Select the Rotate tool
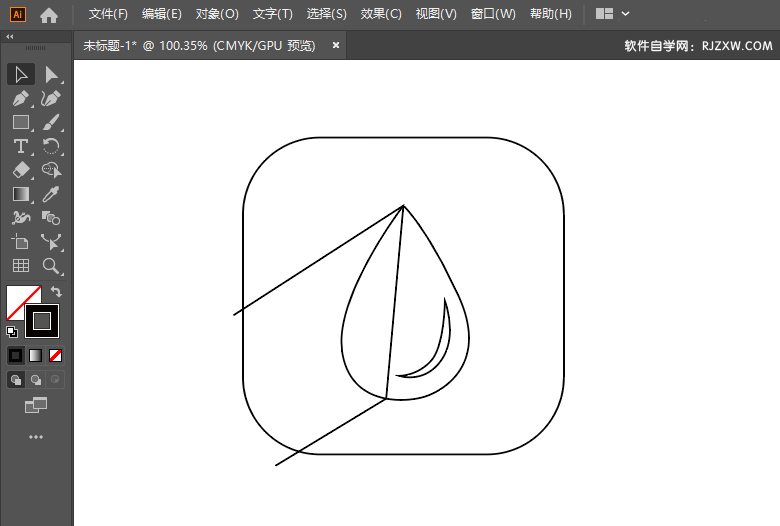Viewport: 780px width, 526px height. [x=51, y=146]
